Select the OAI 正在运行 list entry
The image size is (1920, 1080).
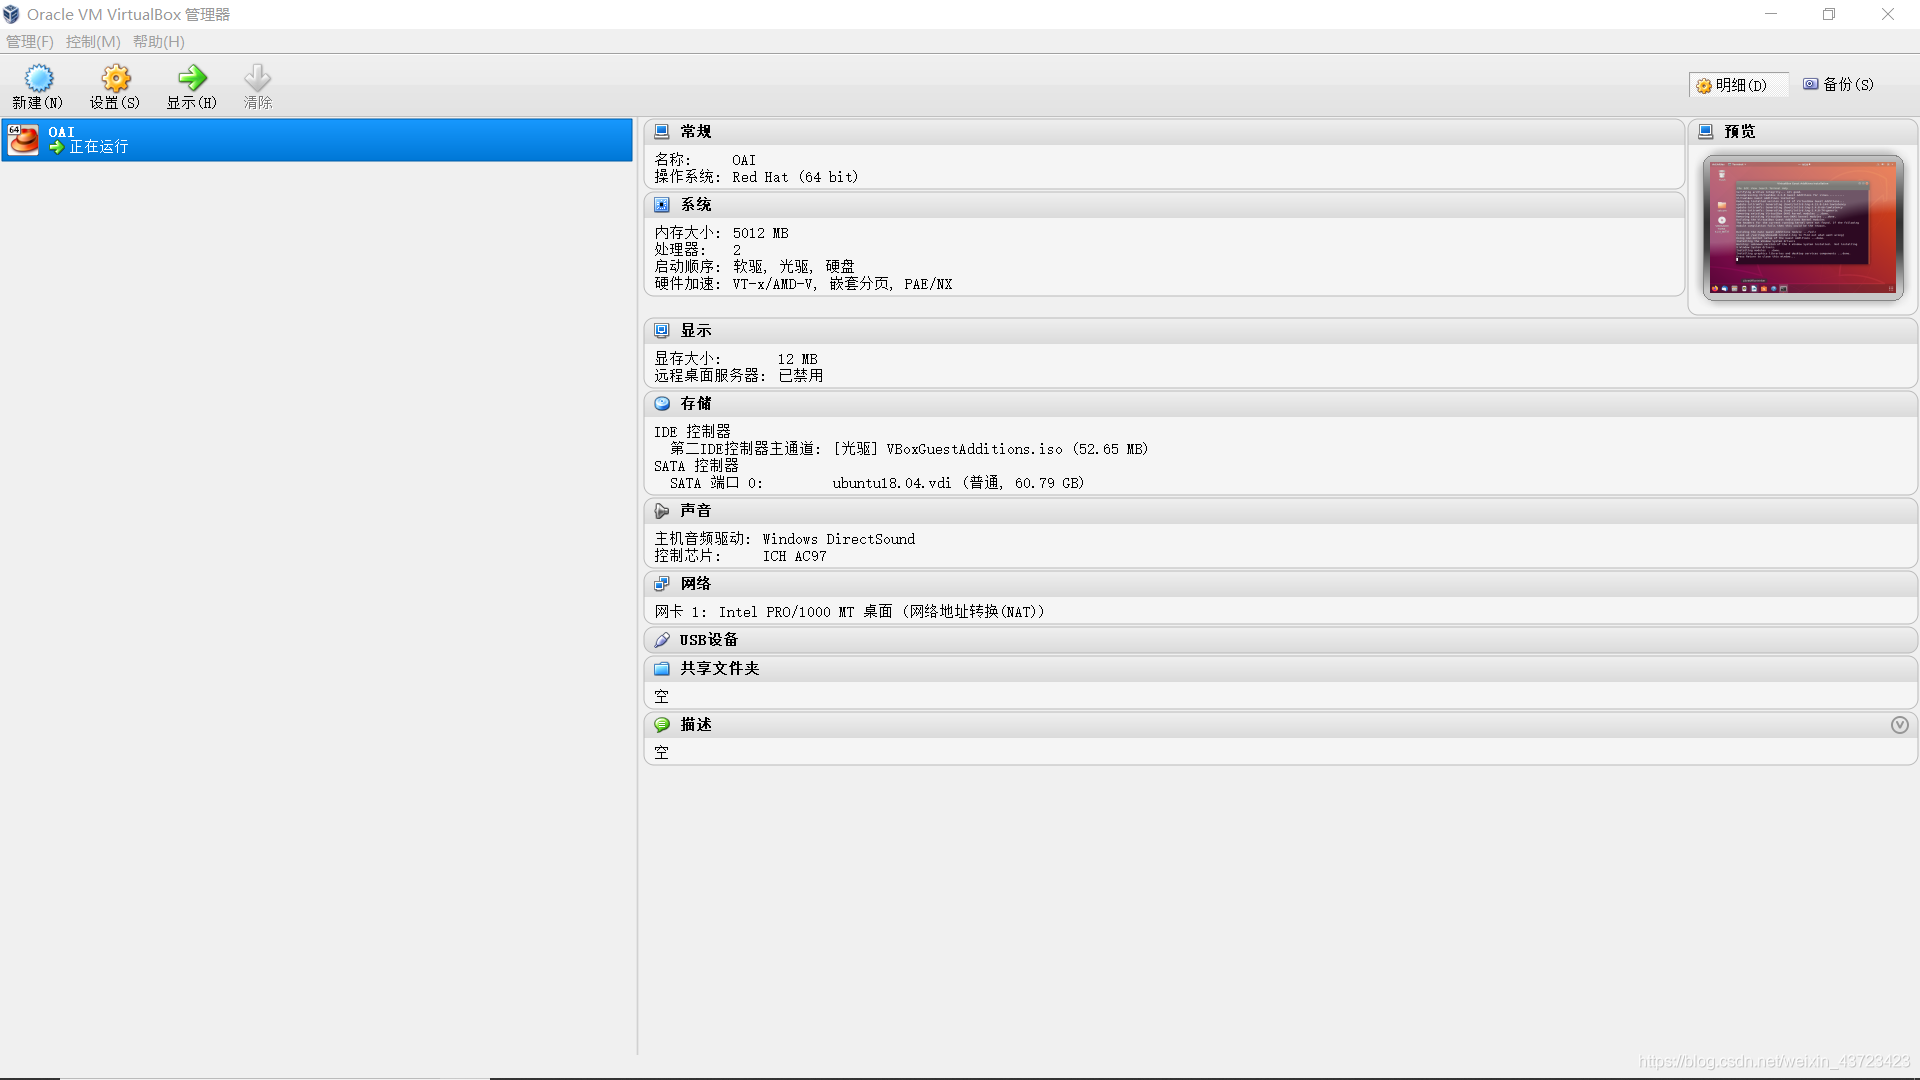(317, 140)
